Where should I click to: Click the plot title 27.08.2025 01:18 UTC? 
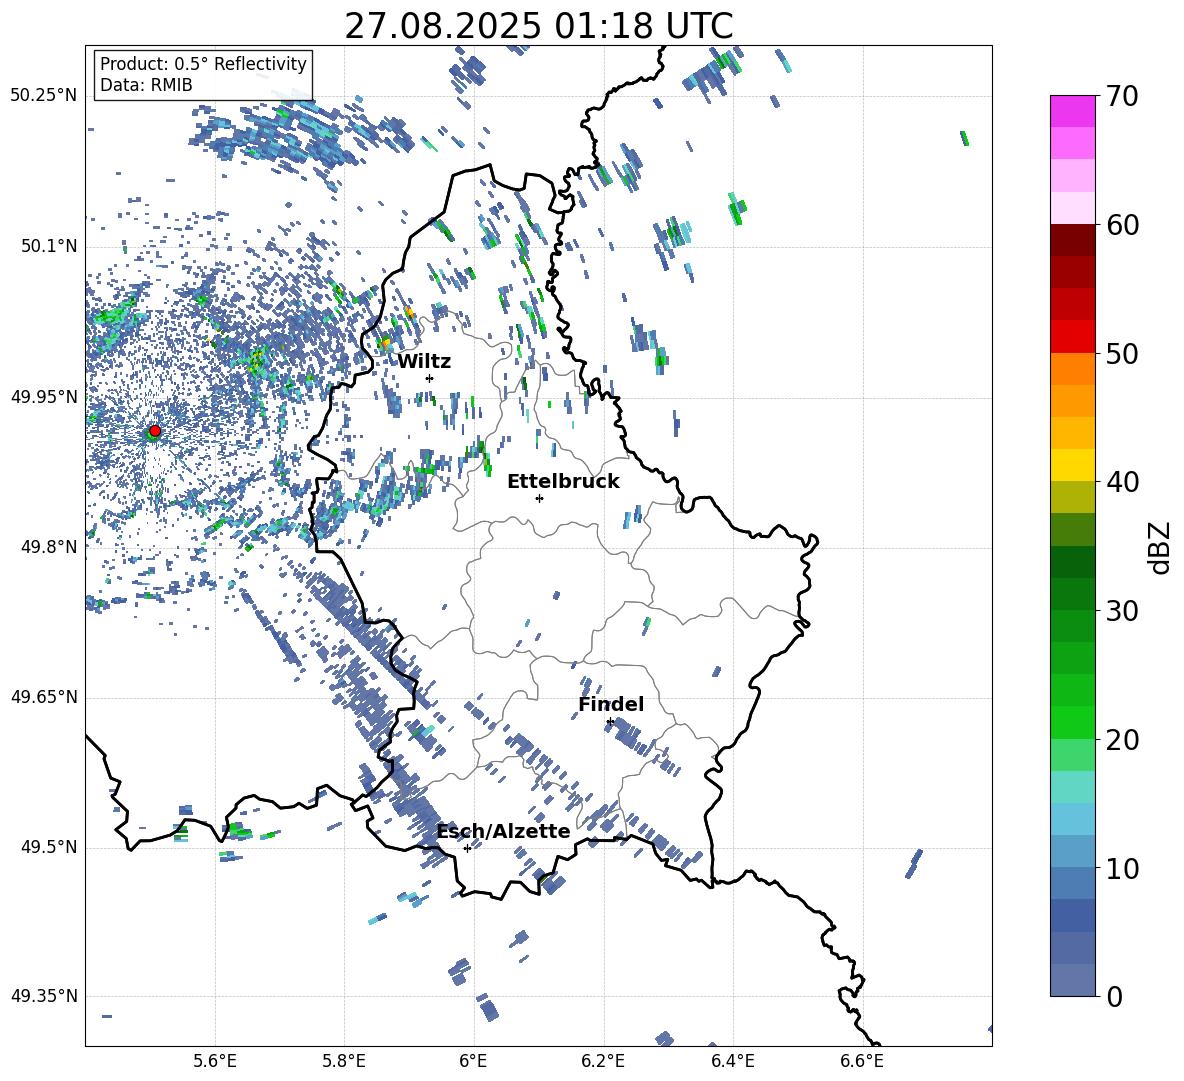point(538,26)
